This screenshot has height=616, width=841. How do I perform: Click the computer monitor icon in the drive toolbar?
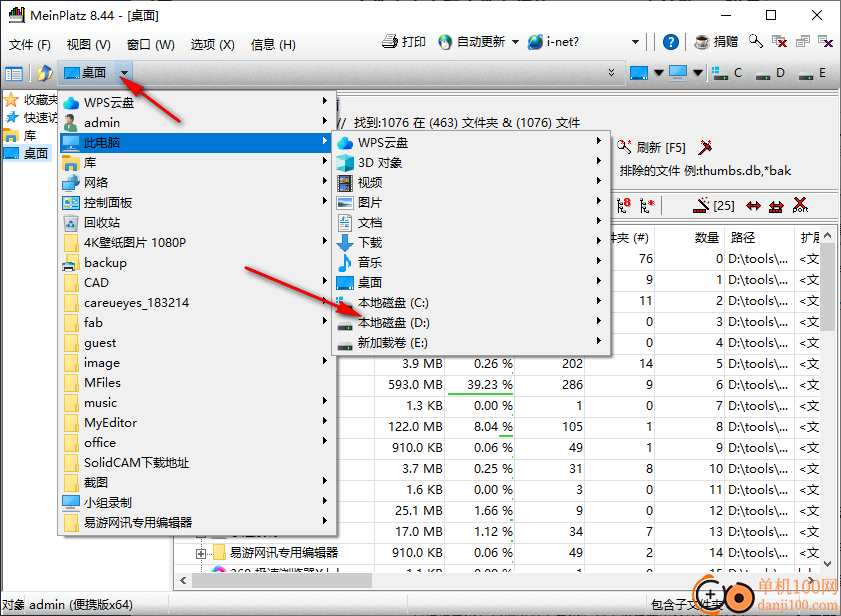tap(678, 73)
